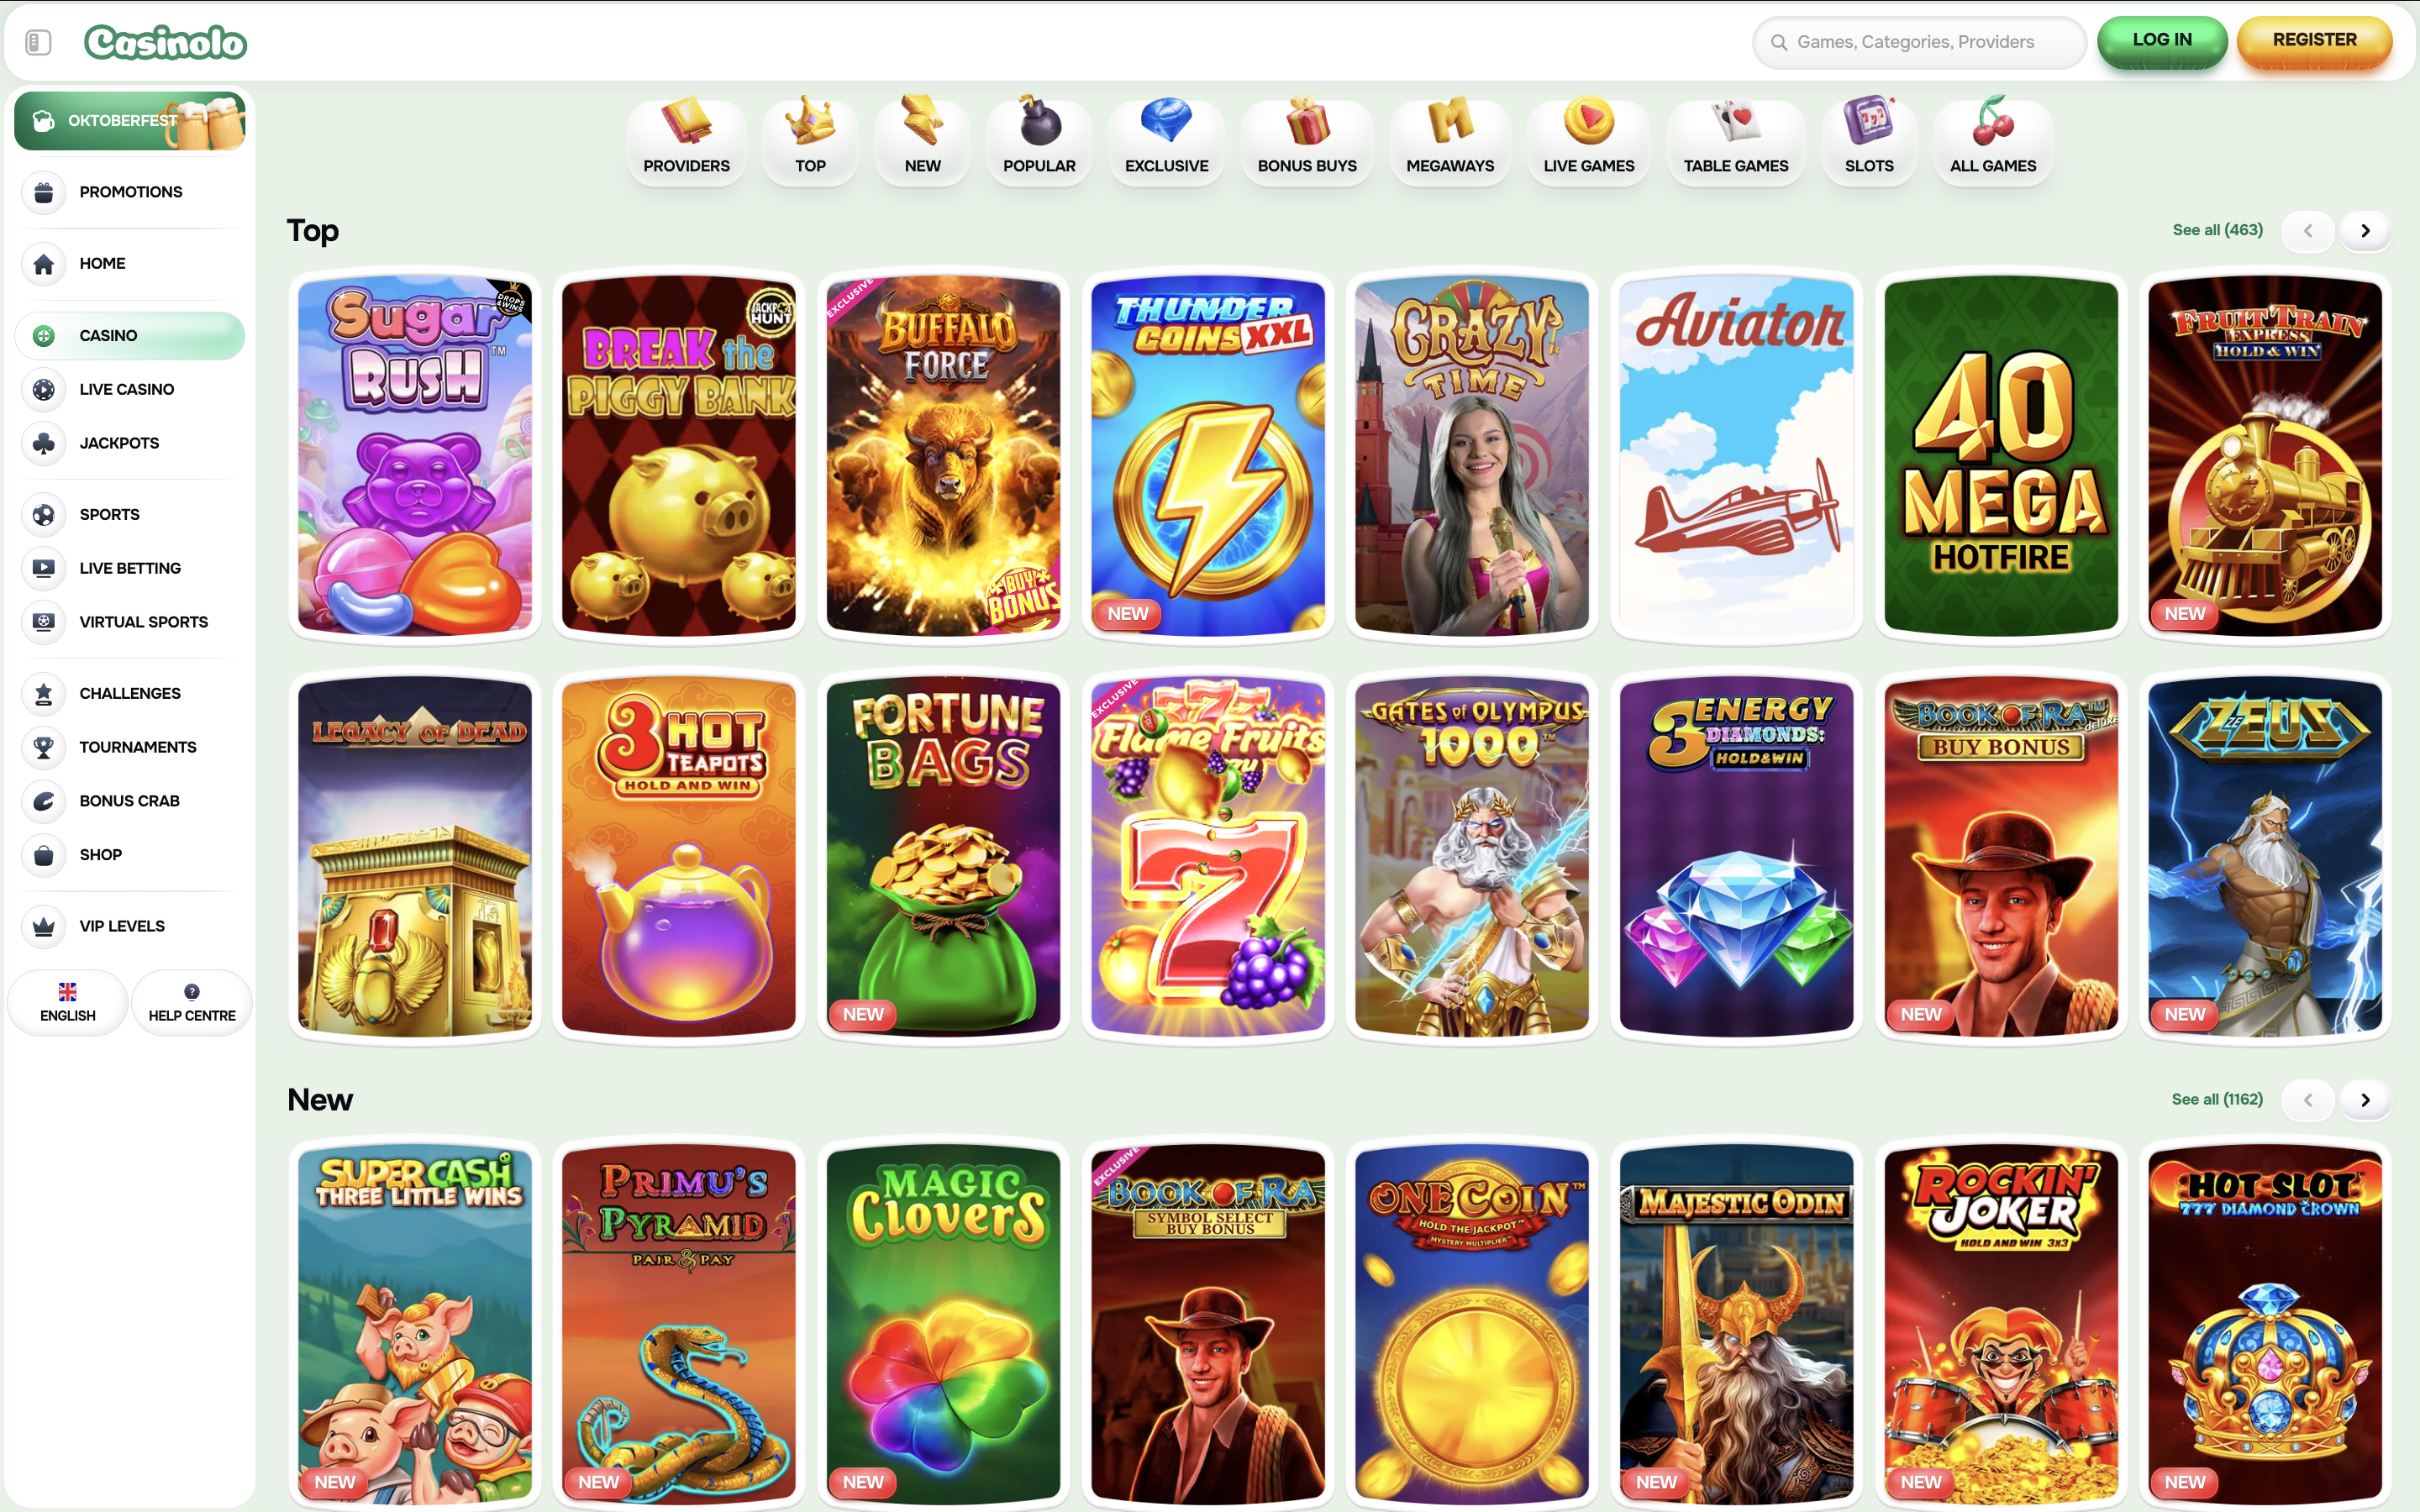
Task: Open the Promotions page
Action: (43, 192)
